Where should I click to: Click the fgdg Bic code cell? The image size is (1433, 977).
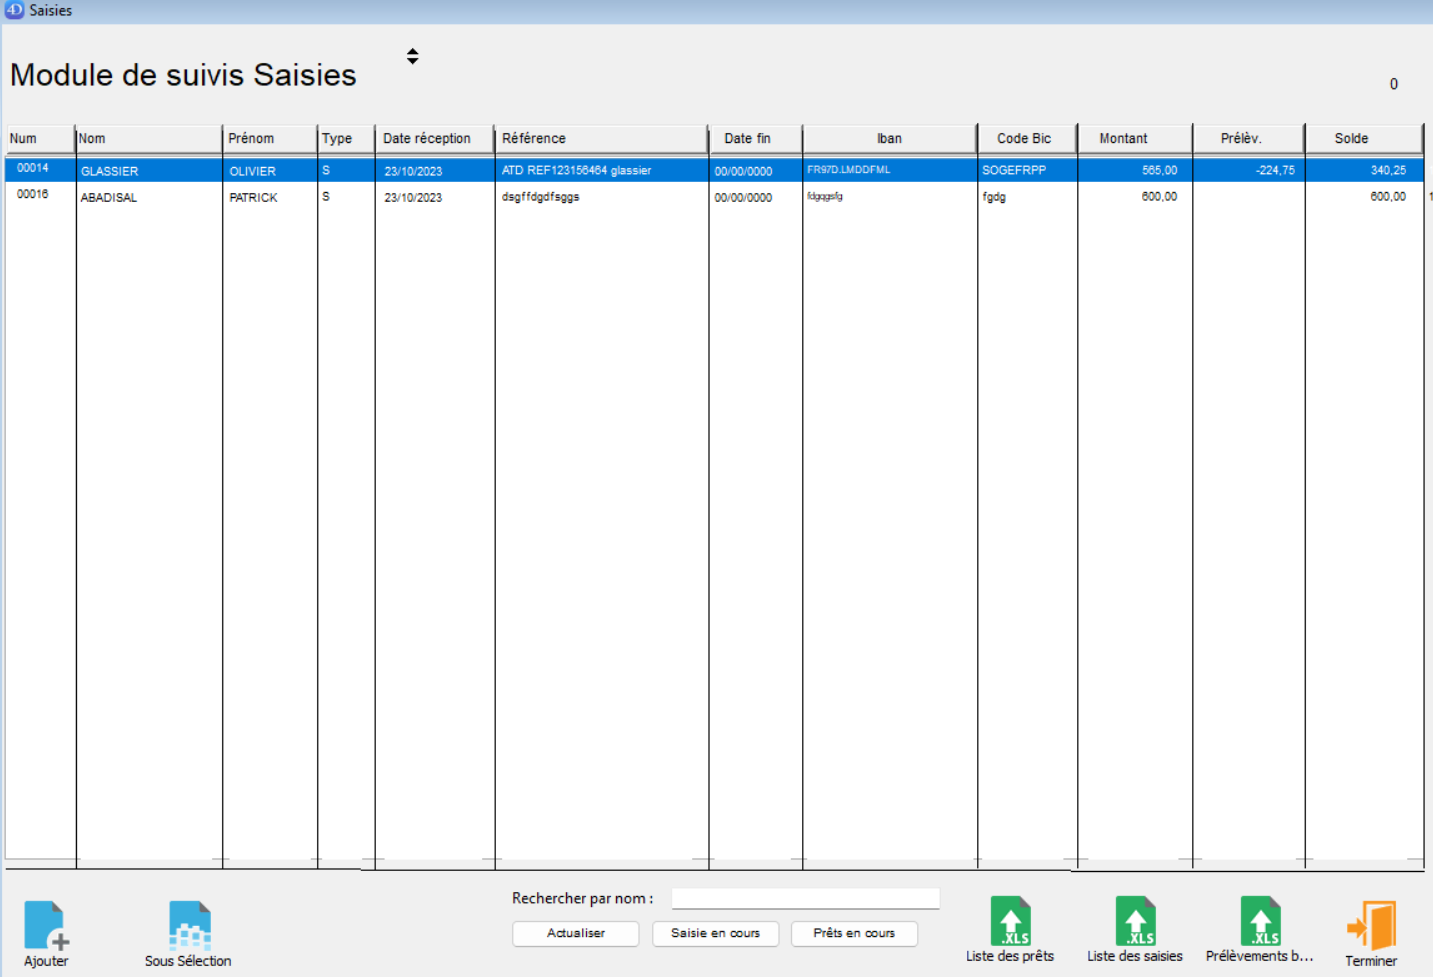pos(994,197)
